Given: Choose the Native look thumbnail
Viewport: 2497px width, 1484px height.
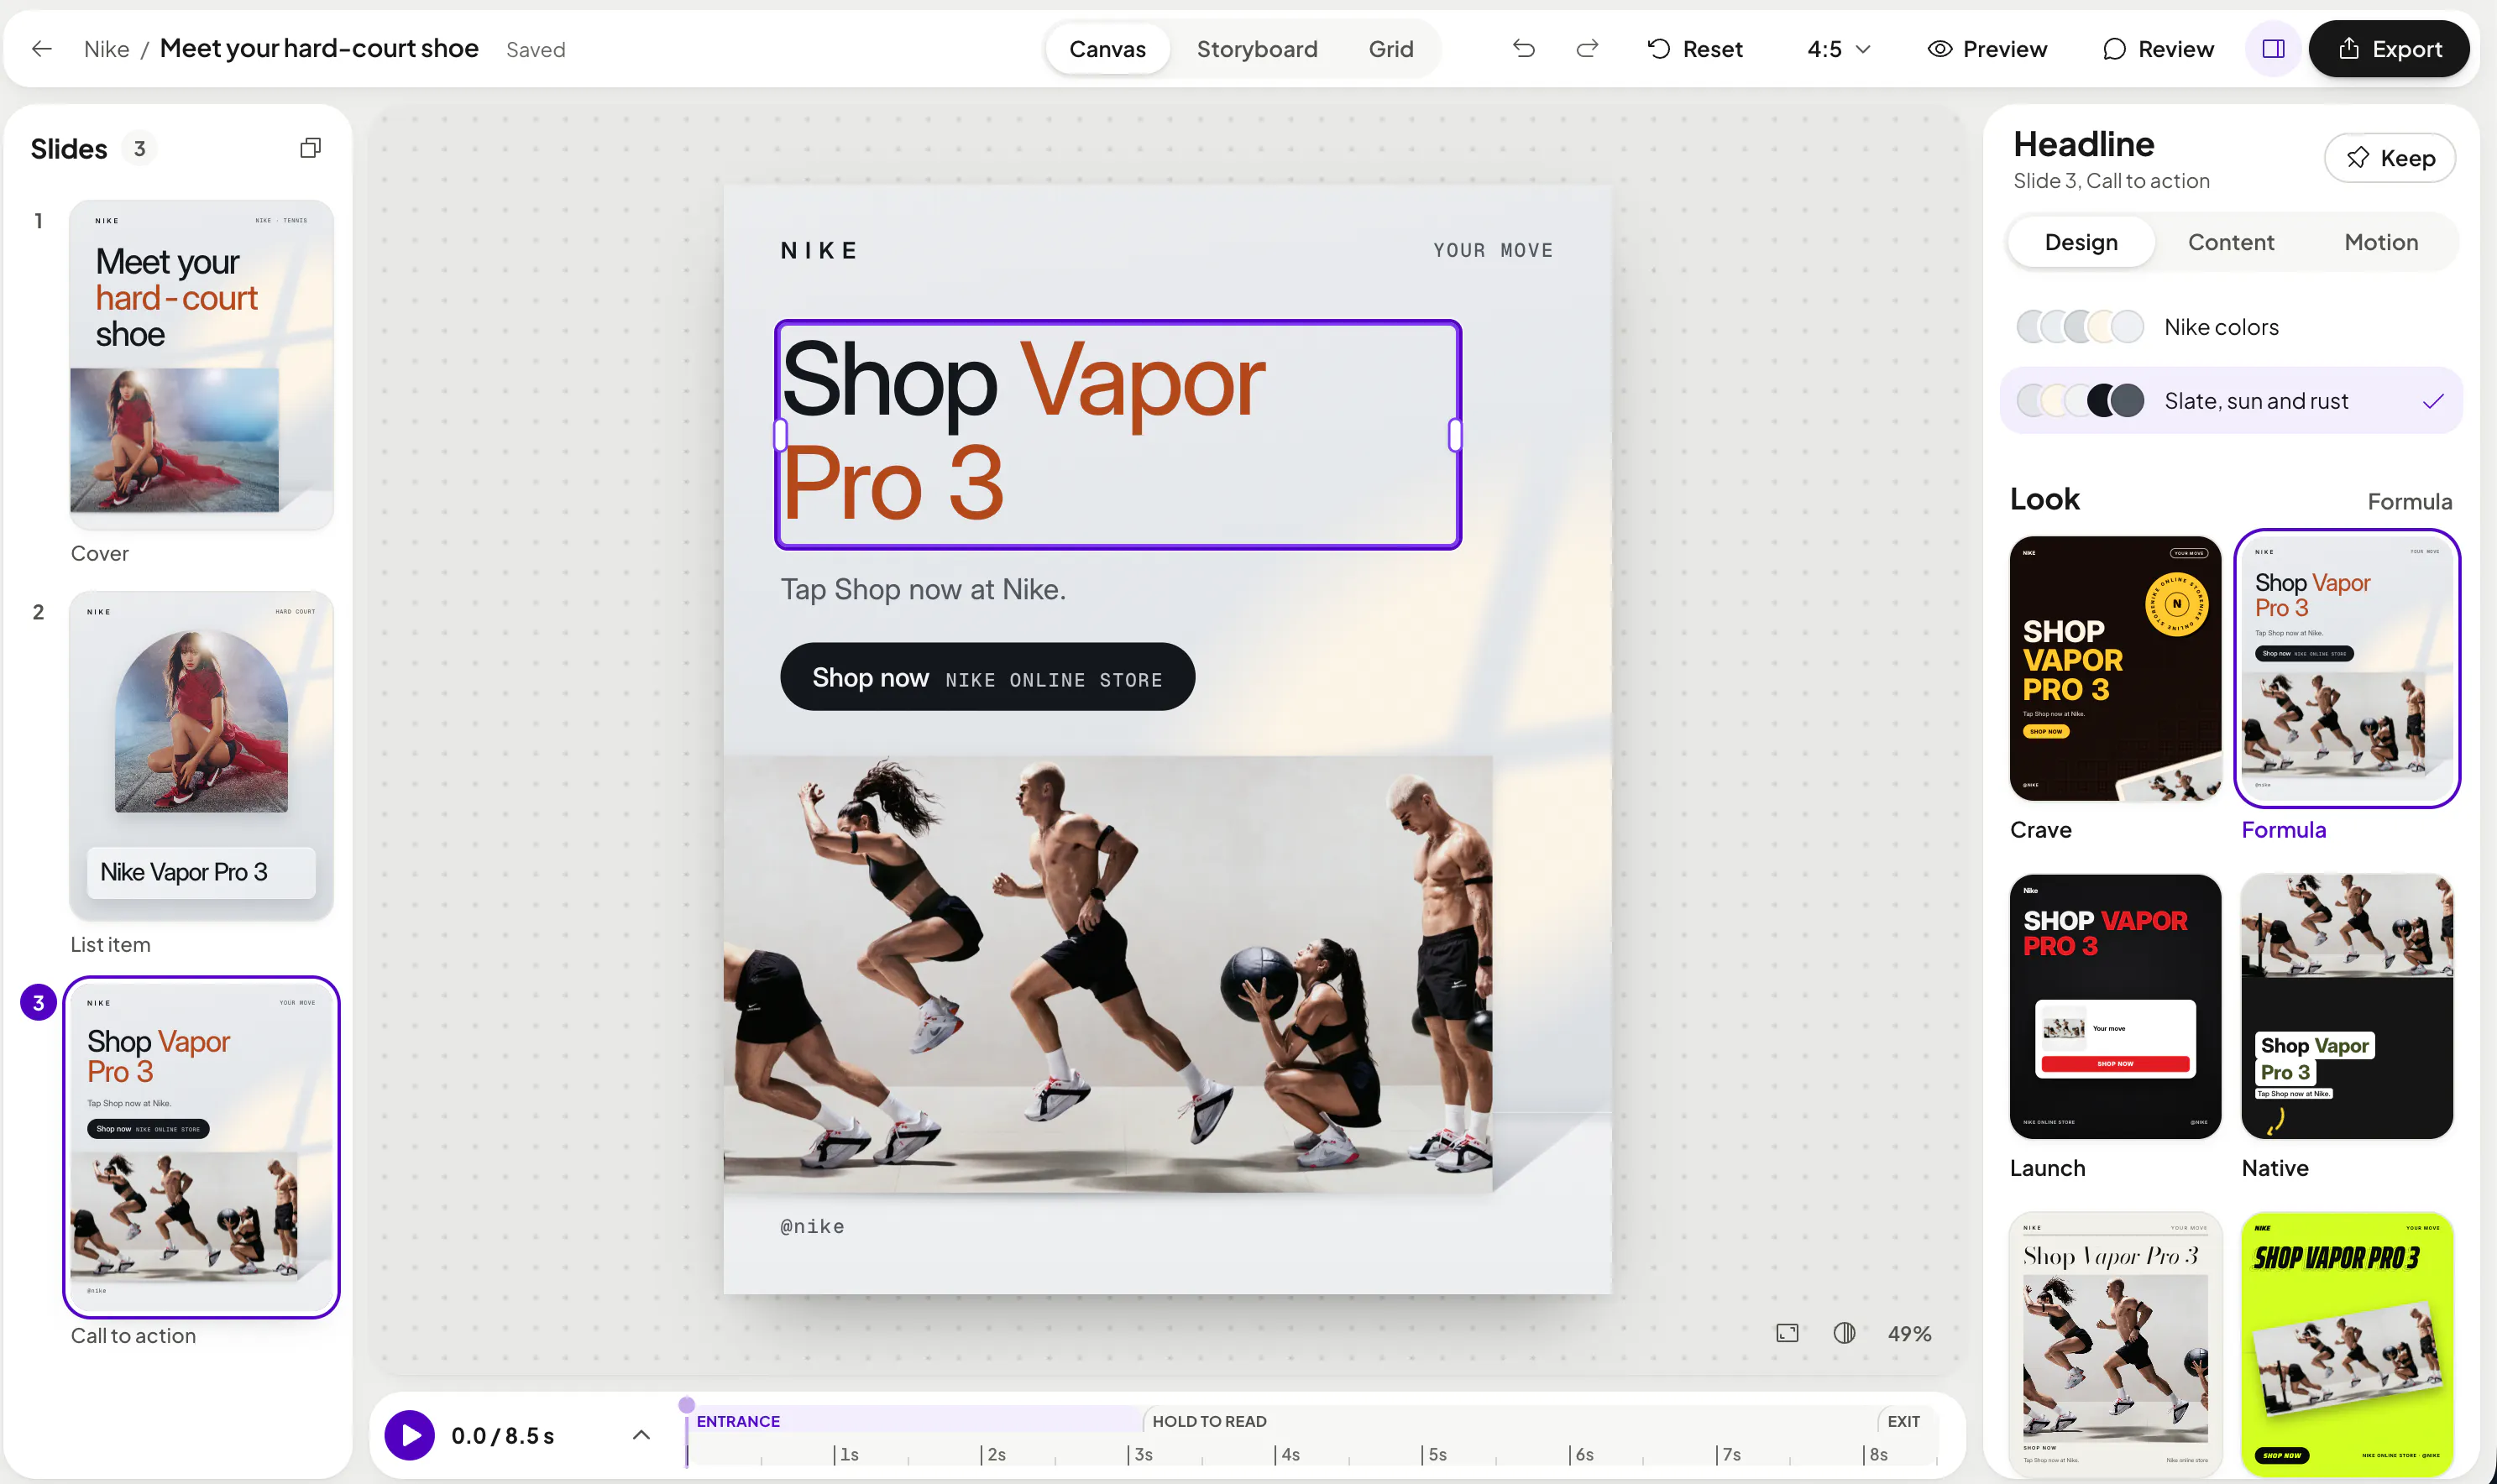Looking at the screenshot, I should (2347, 1006).
